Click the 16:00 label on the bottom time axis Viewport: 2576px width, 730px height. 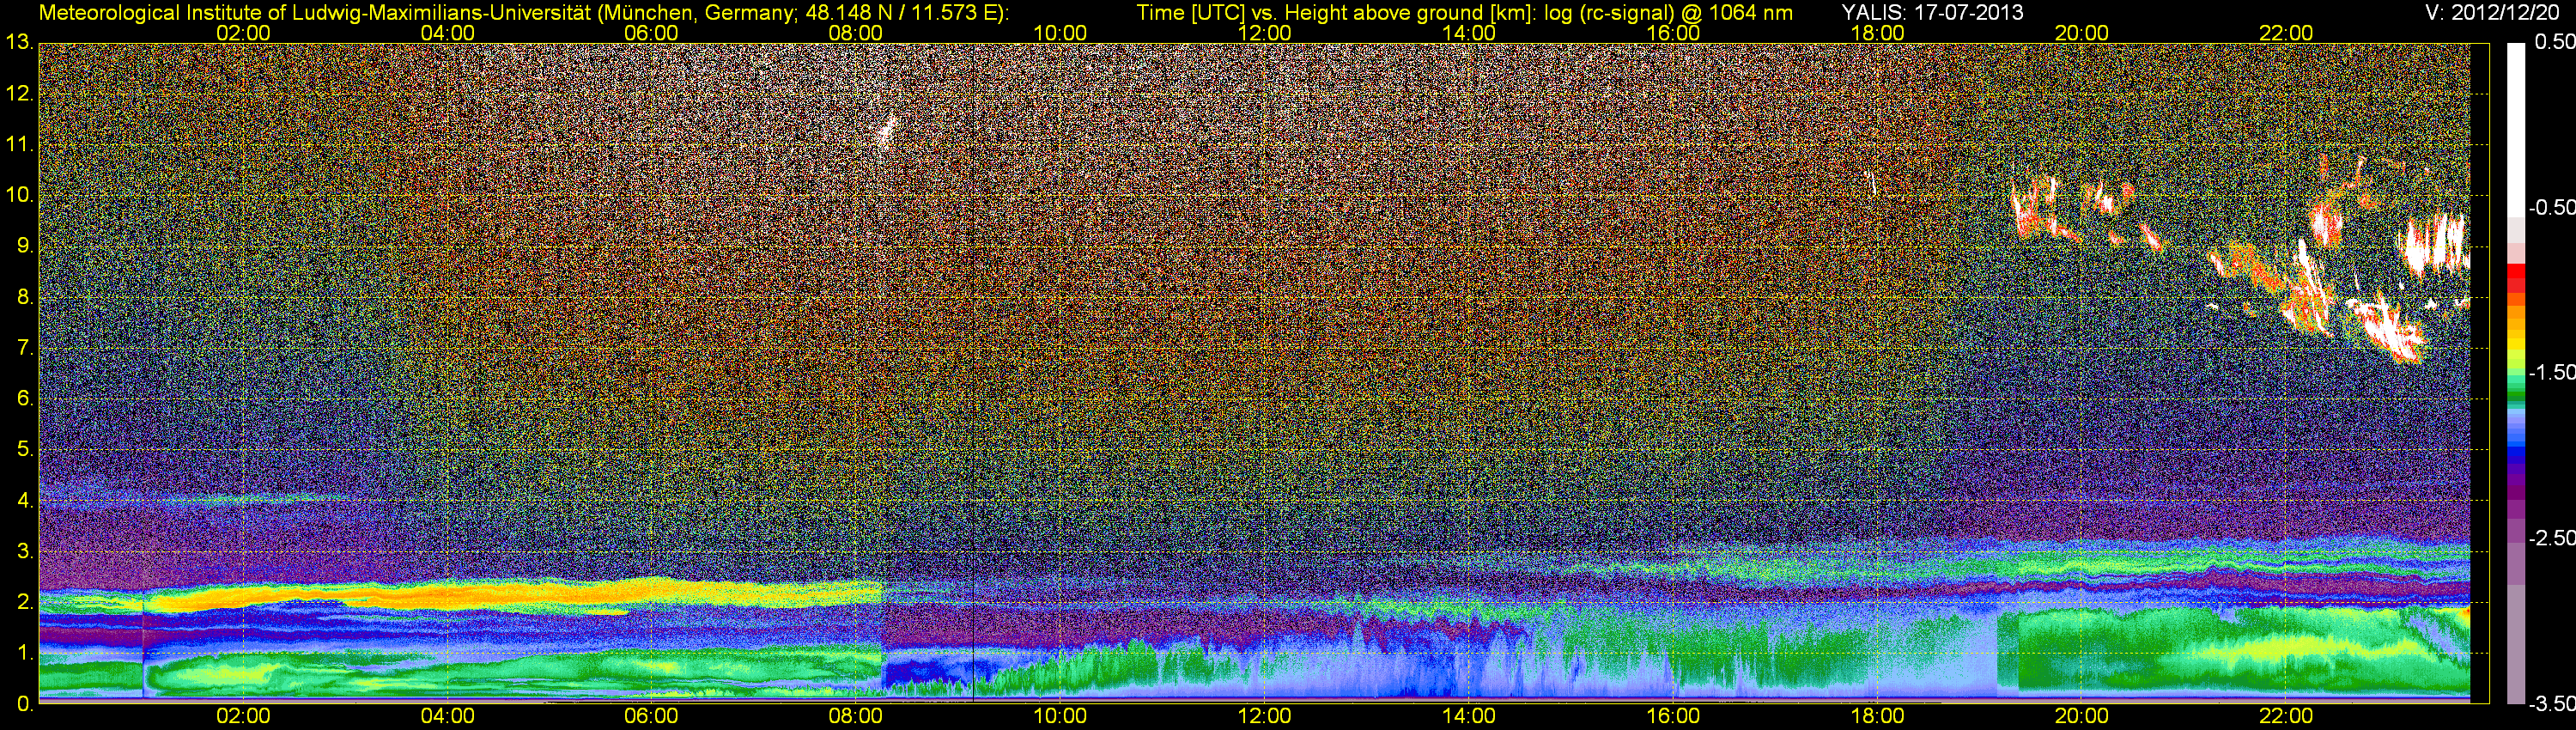tap(1673, 716)
